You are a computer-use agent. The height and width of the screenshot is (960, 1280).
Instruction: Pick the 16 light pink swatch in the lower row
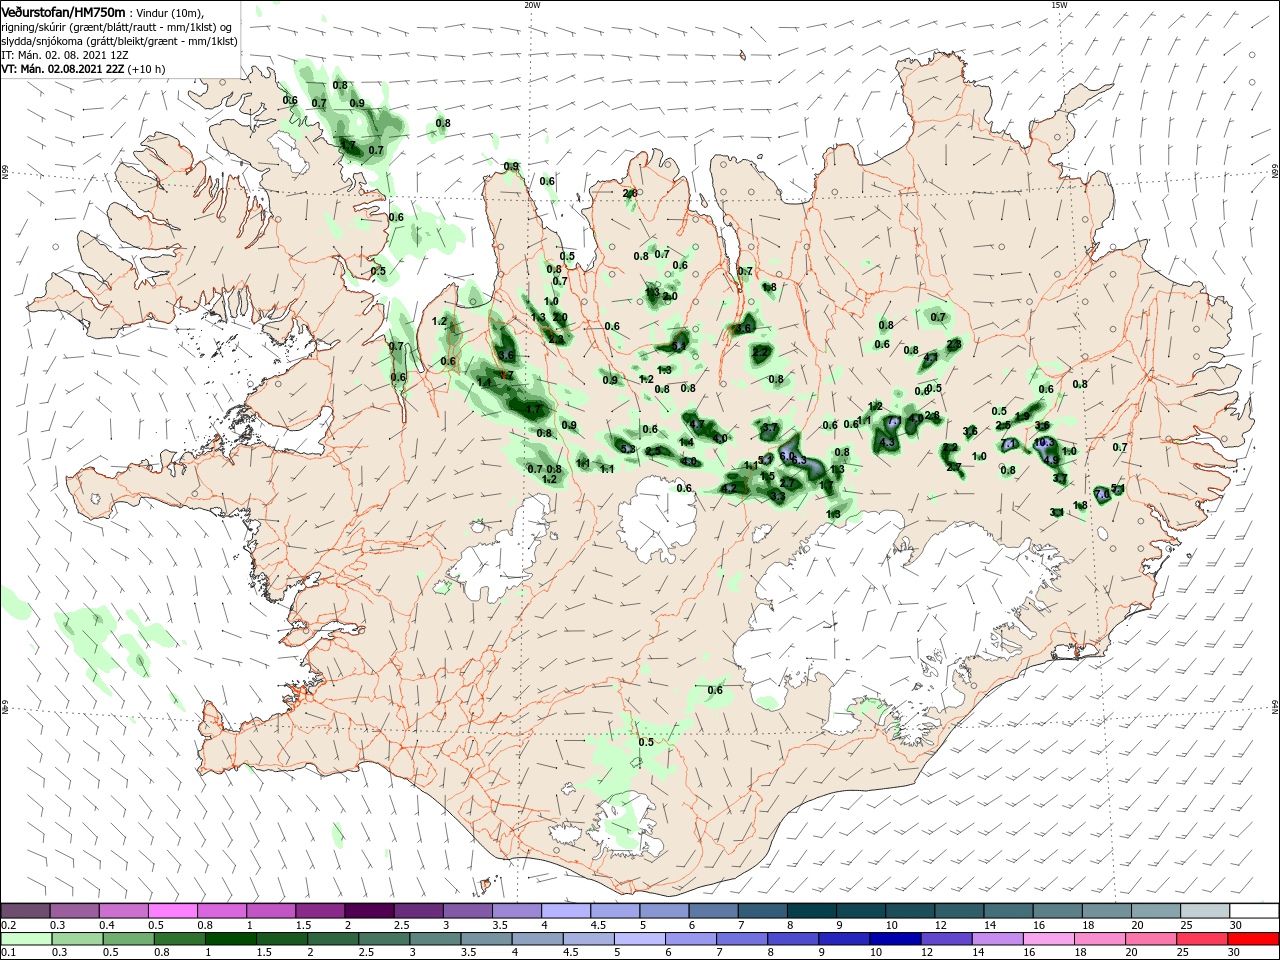click(1048, 939)
